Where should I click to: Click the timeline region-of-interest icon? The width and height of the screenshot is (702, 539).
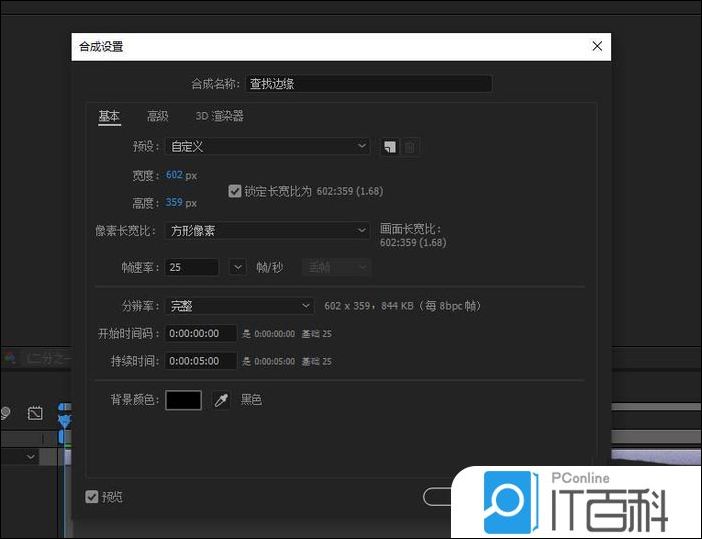pos(35,413)
